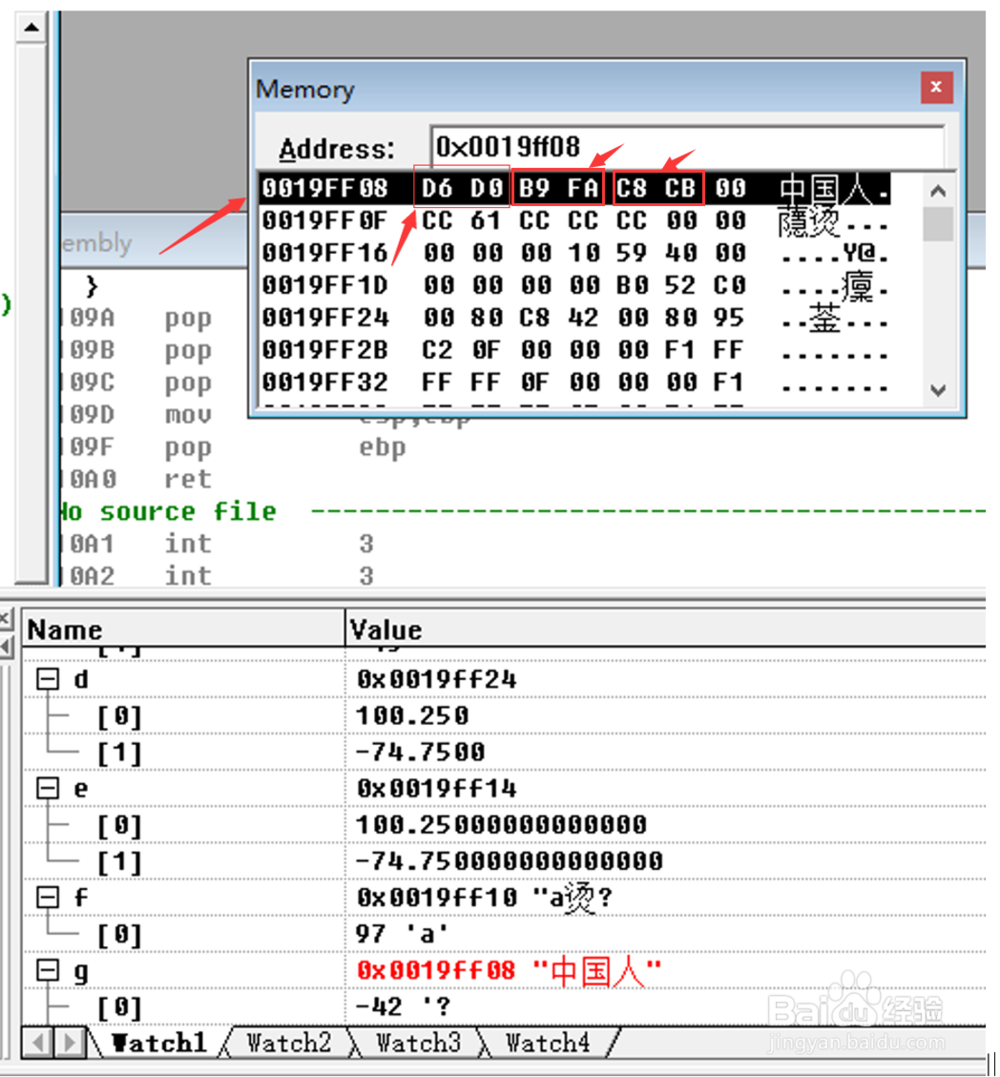The width and height of the screenshot is (1000, 1077).
Task: Switch to the Watch3 tab
Action: [418, 1043]
